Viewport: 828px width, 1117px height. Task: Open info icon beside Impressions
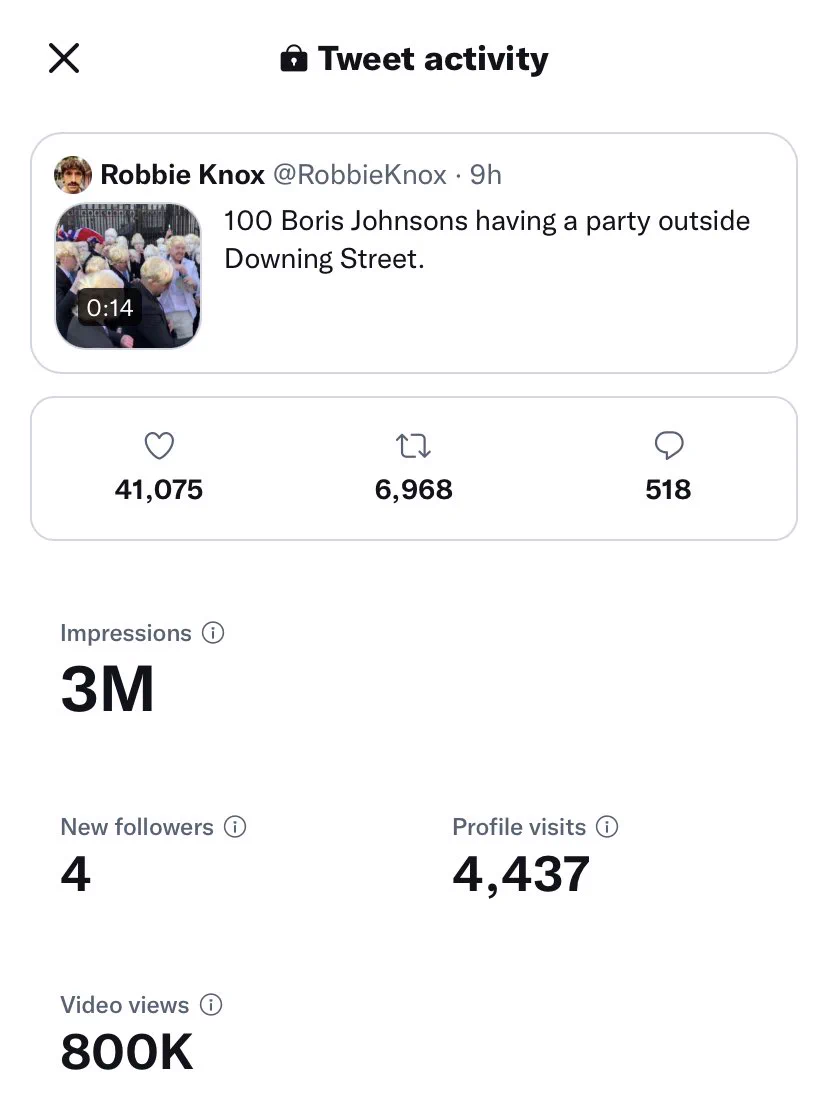coord(213,633)
